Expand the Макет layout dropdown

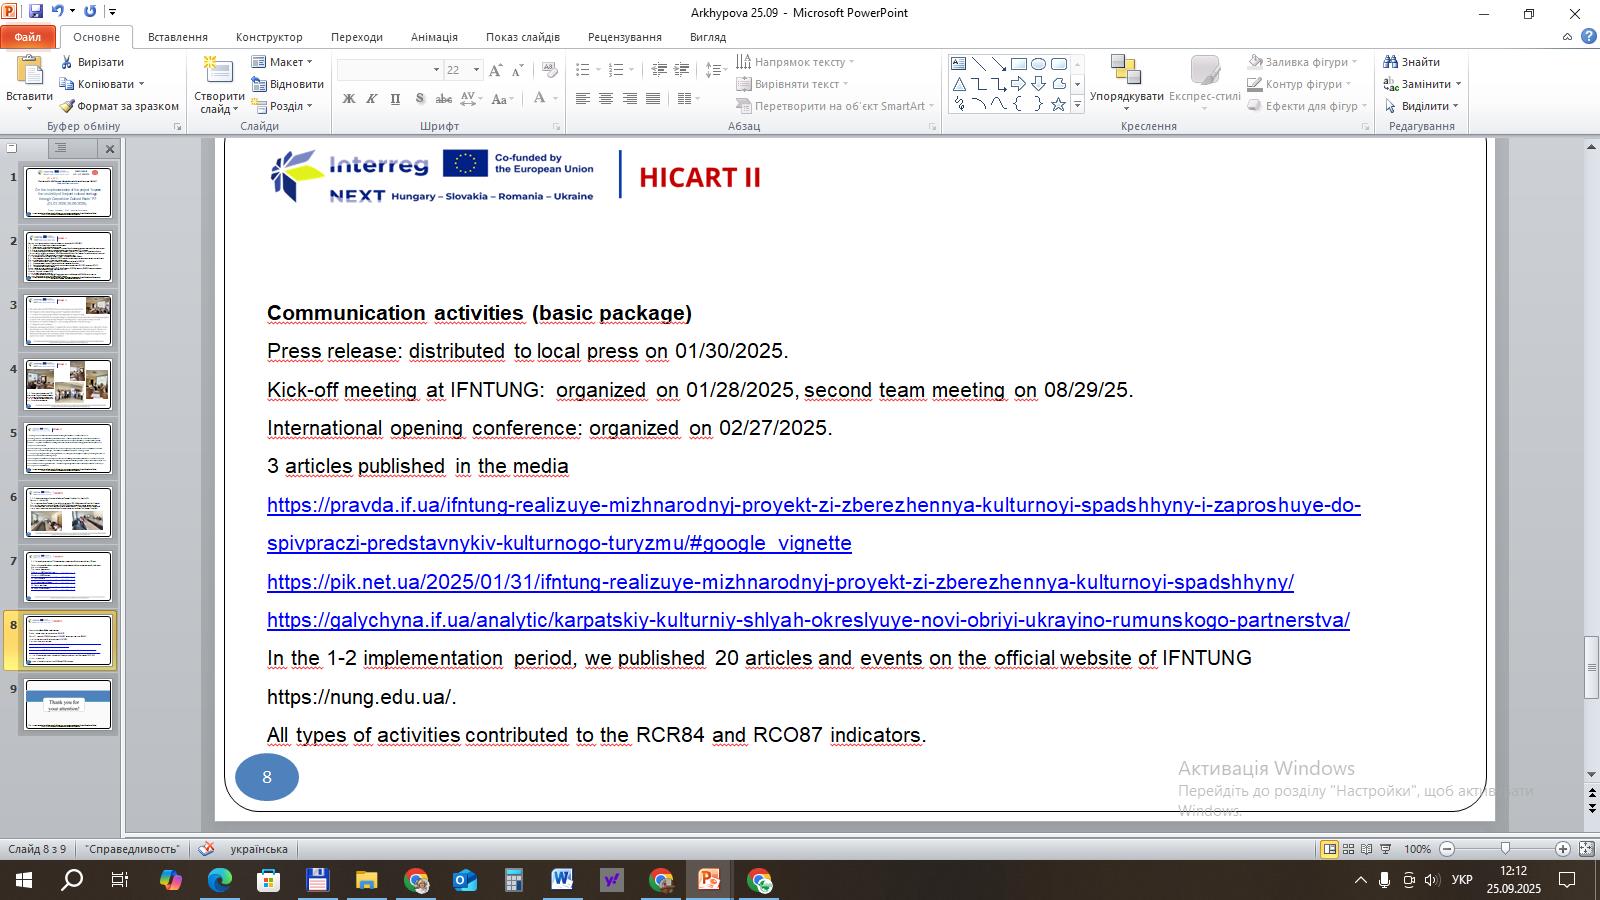click(x=309, y=62)
